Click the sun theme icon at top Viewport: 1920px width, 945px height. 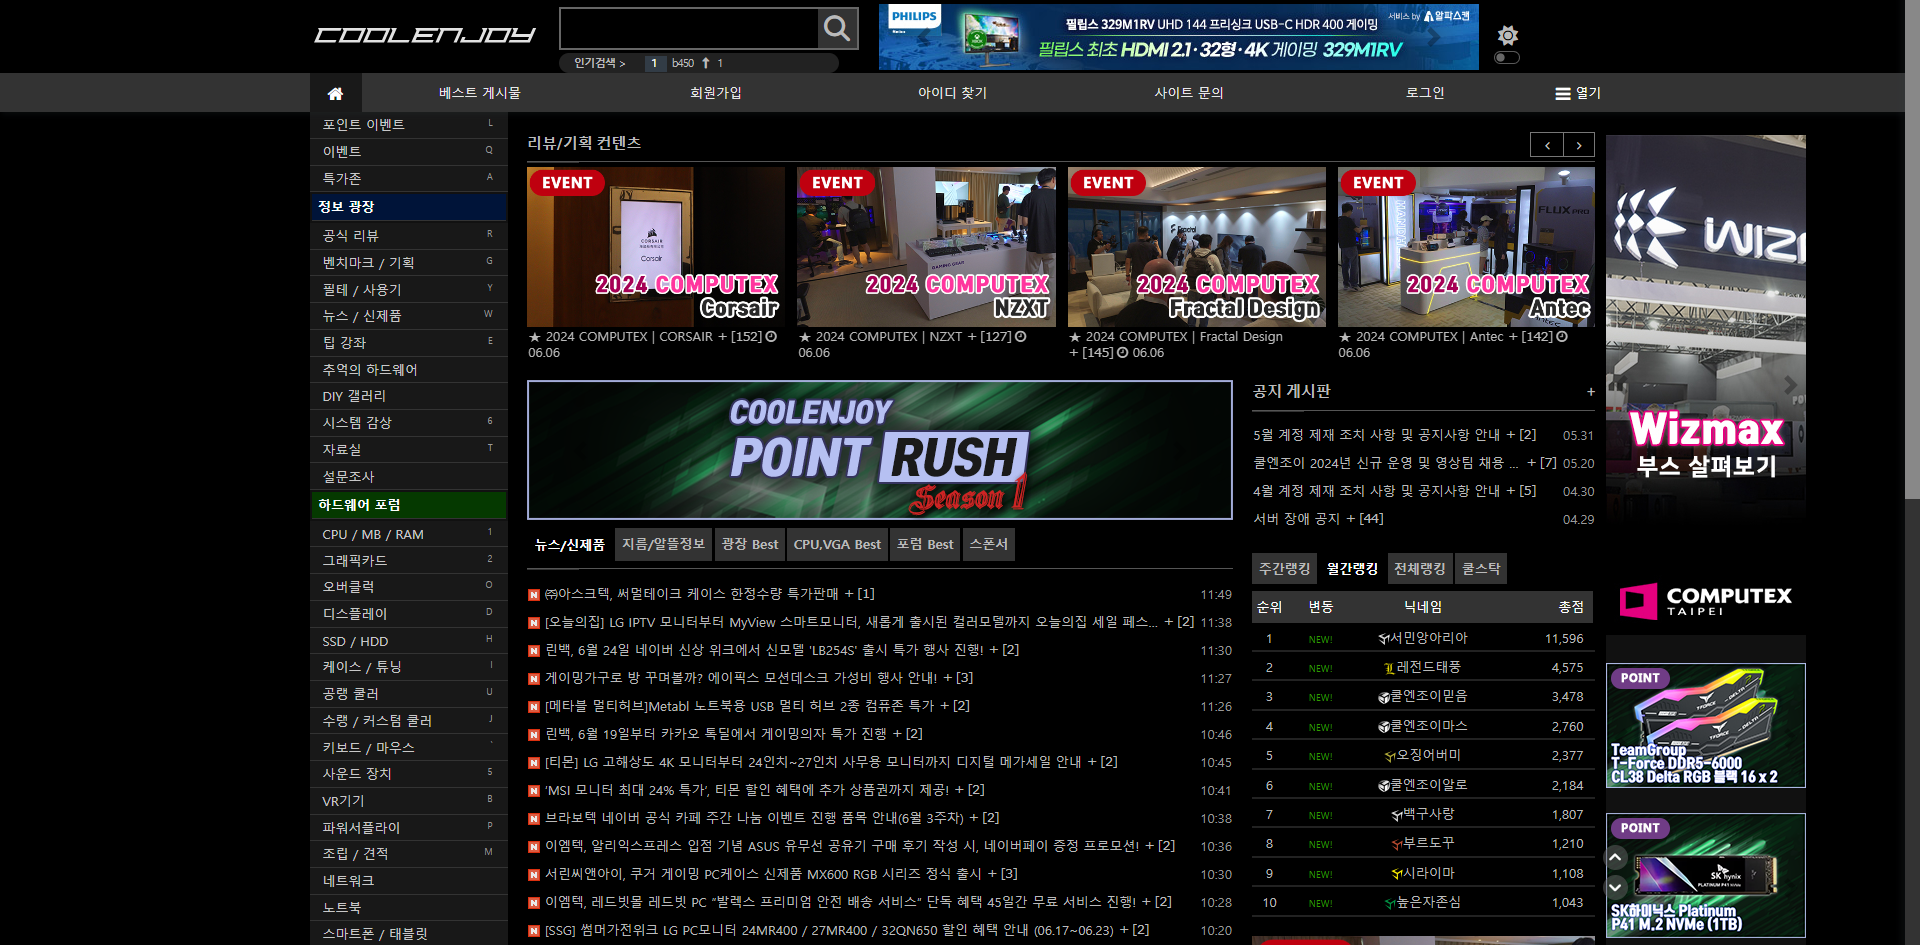click(x=1507, y=36)
